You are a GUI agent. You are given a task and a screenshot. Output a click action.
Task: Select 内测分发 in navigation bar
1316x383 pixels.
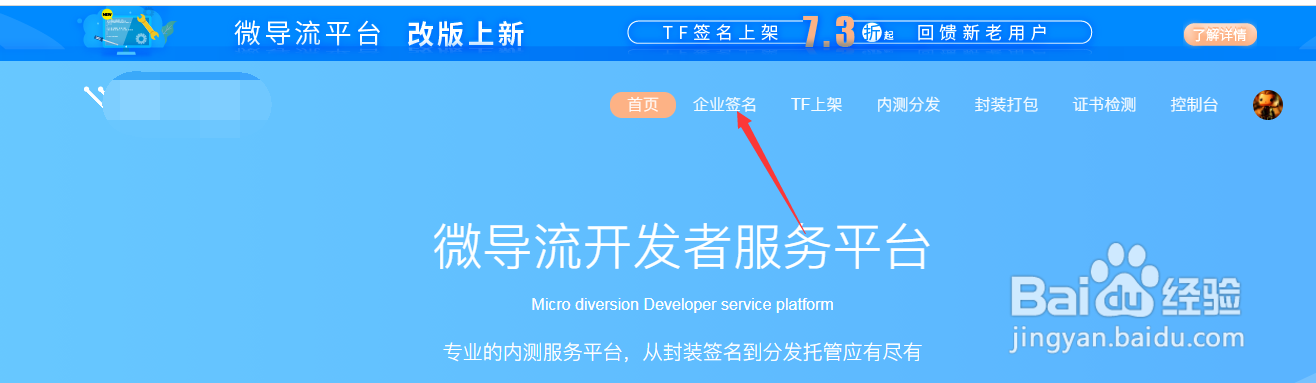908,105
